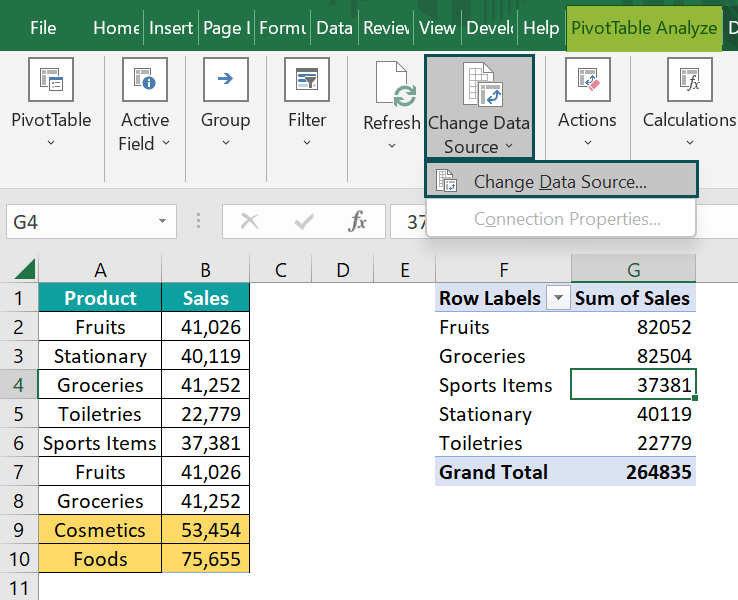Click the Actions icon
The image size is (738, 600).
click(587, 80)
